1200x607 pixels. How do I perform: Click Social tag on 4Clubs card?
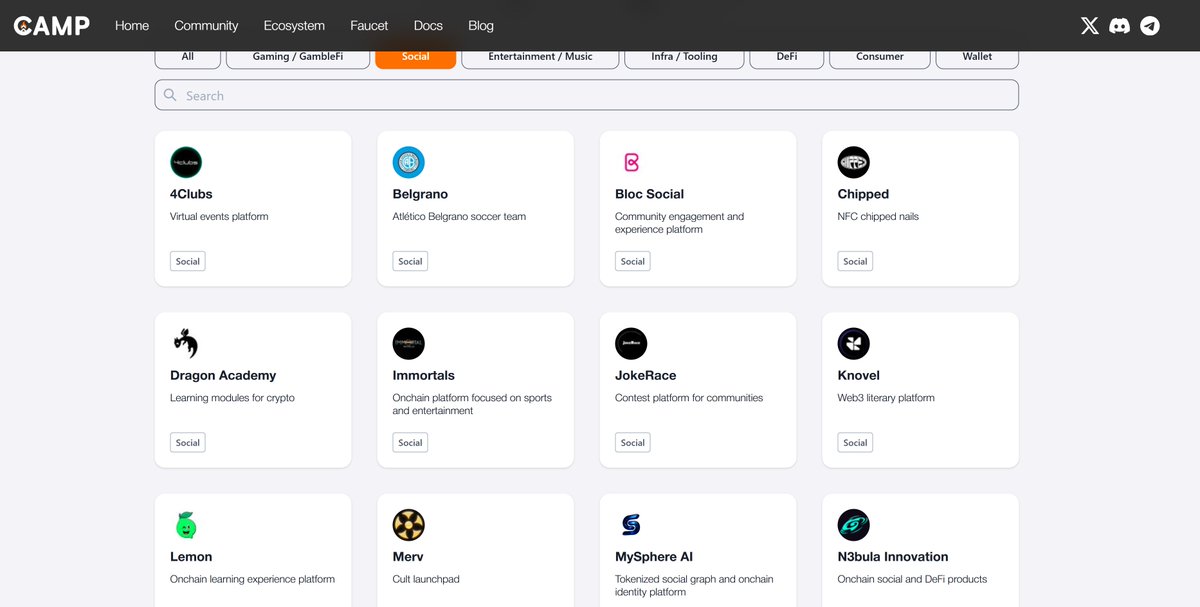188,261
